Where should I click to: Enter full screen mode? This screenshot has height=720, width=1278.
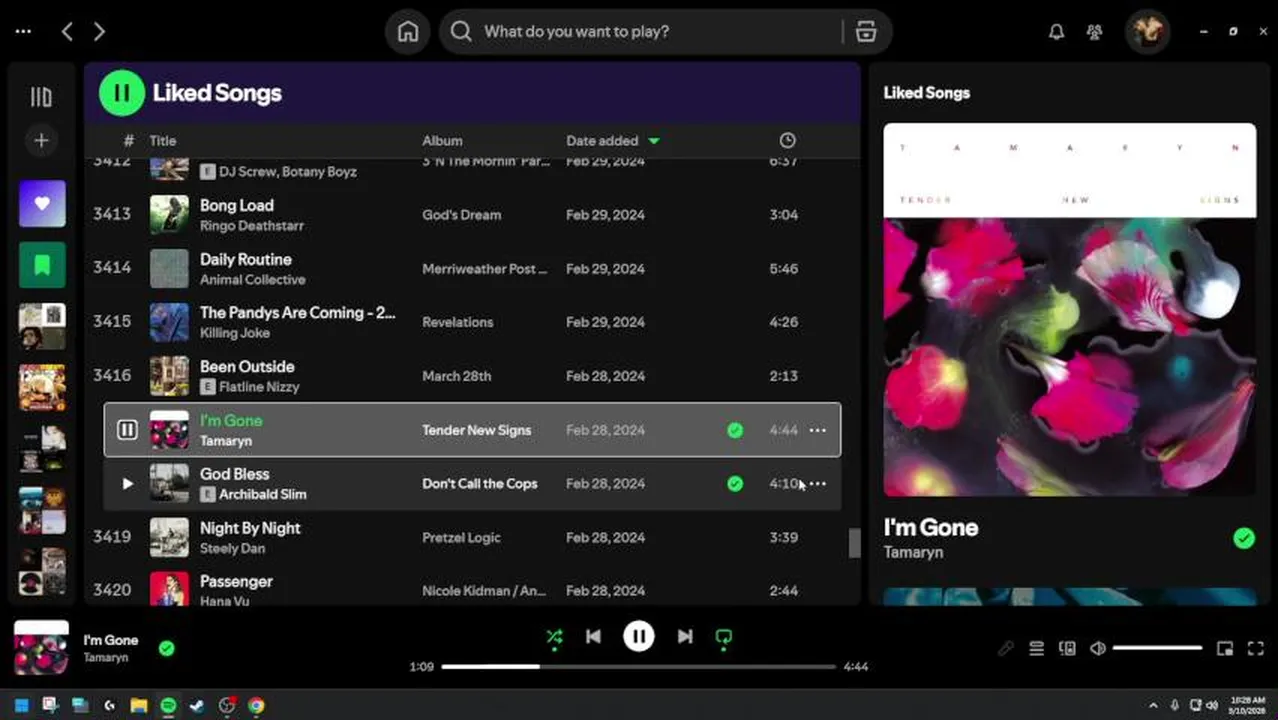click(1256, 649)
